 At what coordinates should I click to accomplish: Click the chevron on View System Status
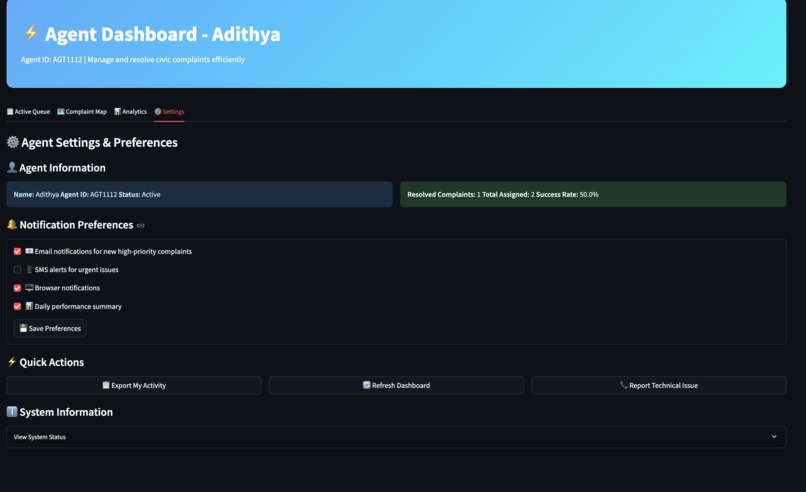774,436
